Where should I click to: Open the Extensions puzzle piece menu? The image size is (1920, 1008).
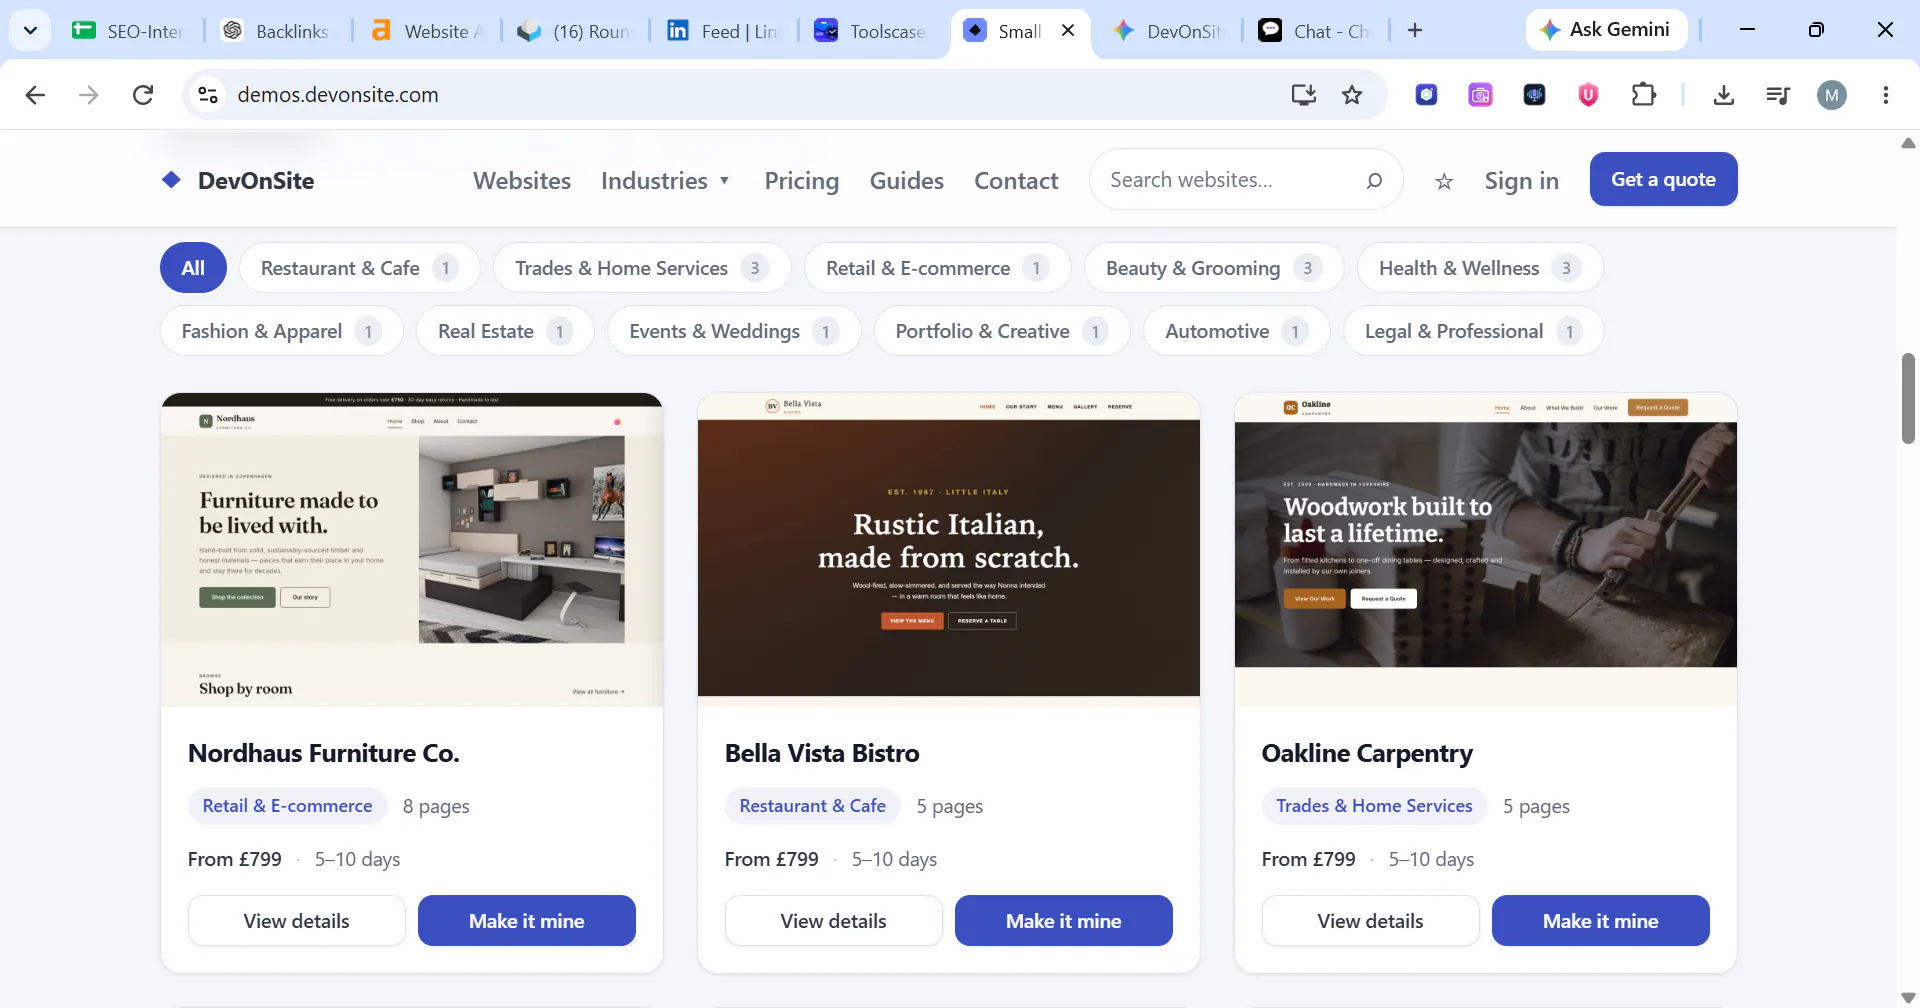pyautogui.click(x=1643, y=95)
